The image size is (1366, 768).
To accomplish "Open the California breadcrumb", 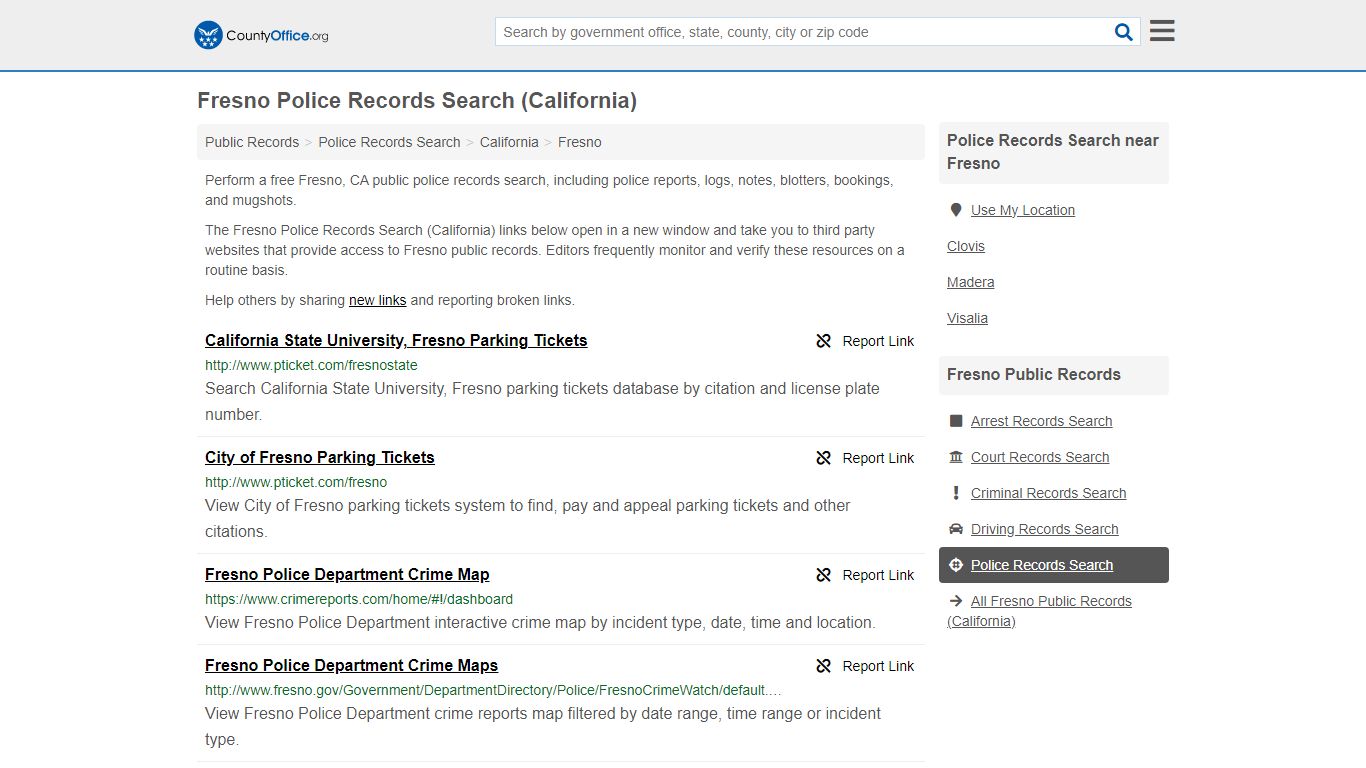I will (x=509, y=142).
